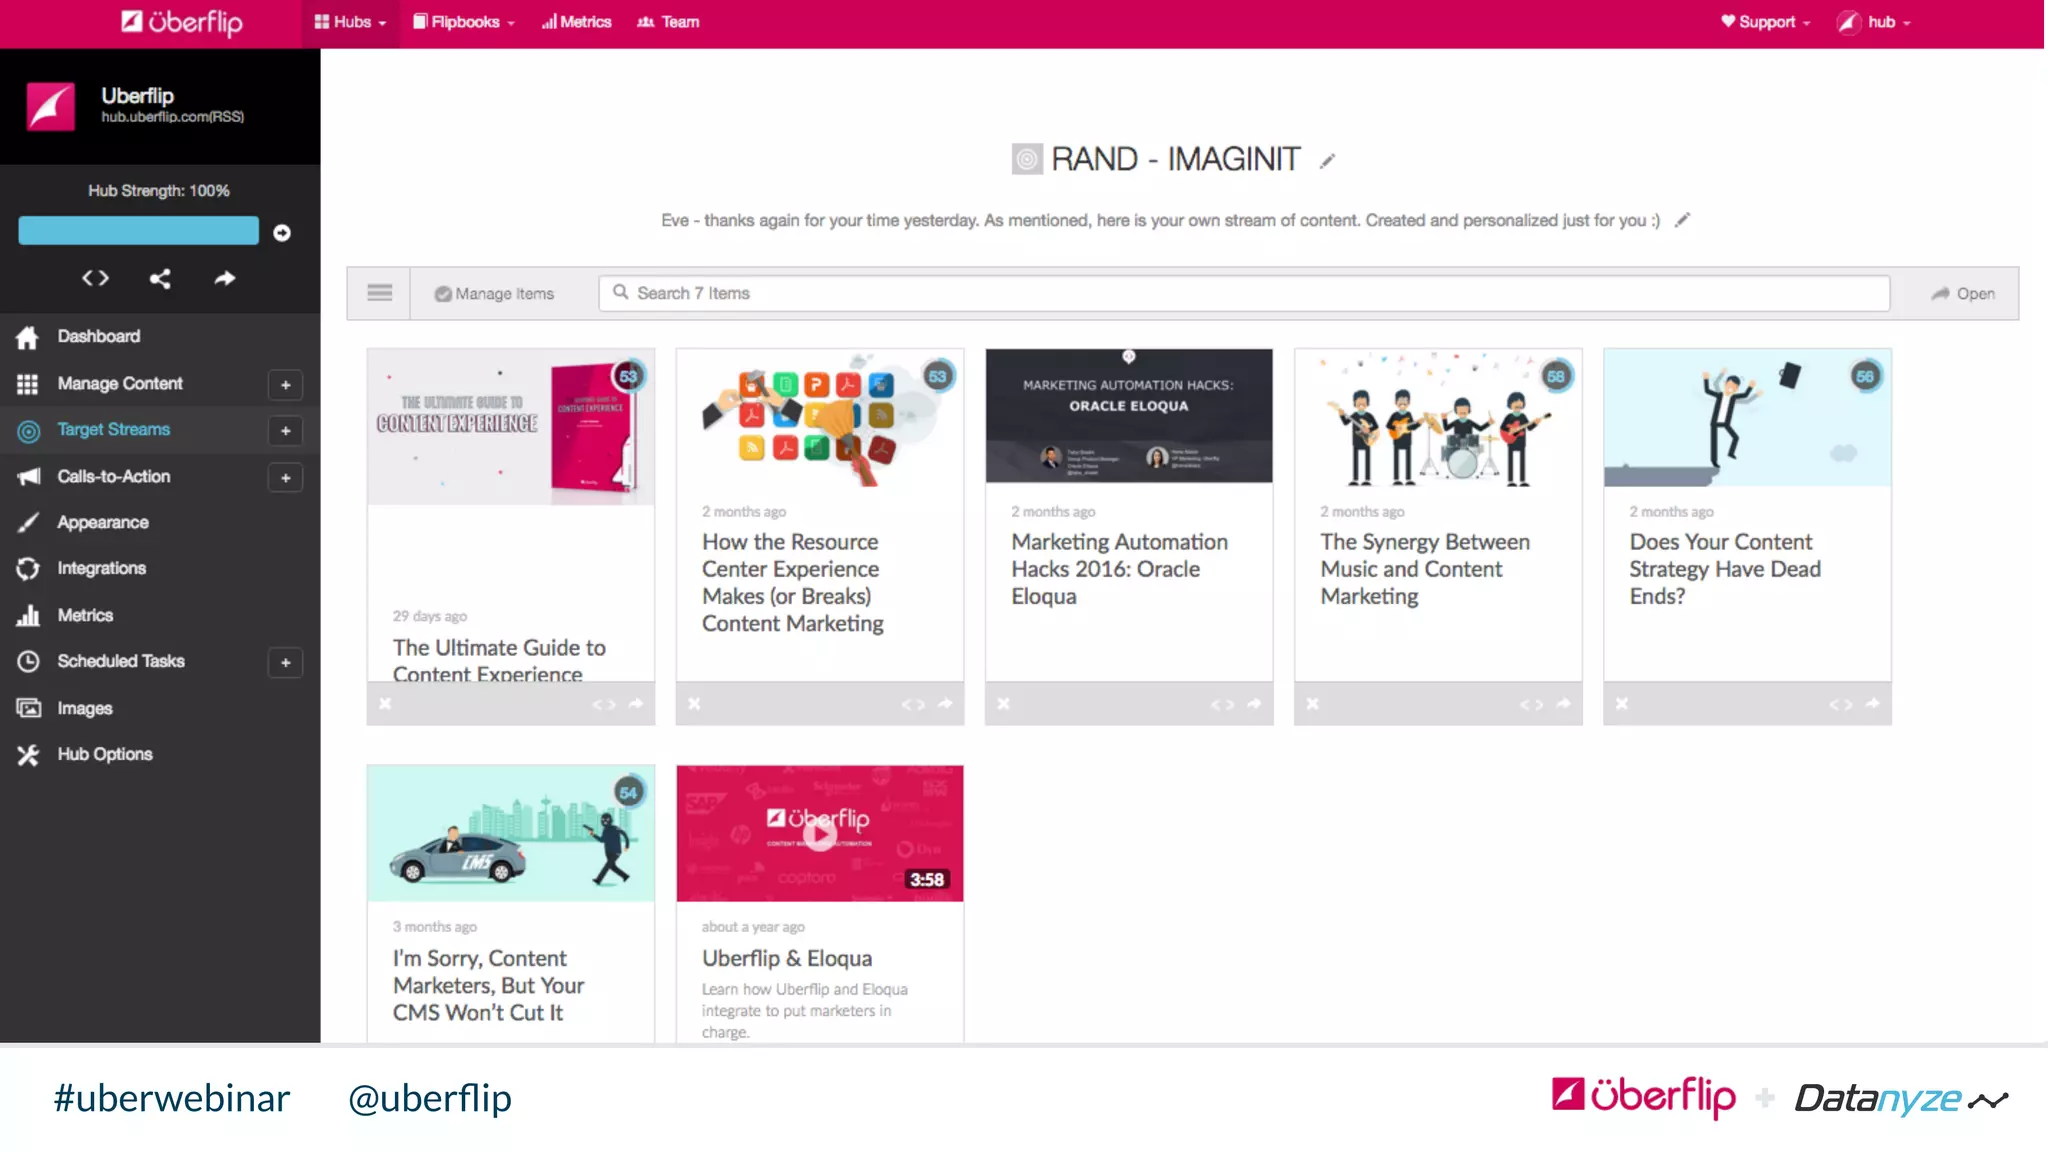The image size is (2048, 1152).
Task: Open Does Your Content Strategy Have Dead Ends
Action: pyautogui.click(x=1725, y=569)
